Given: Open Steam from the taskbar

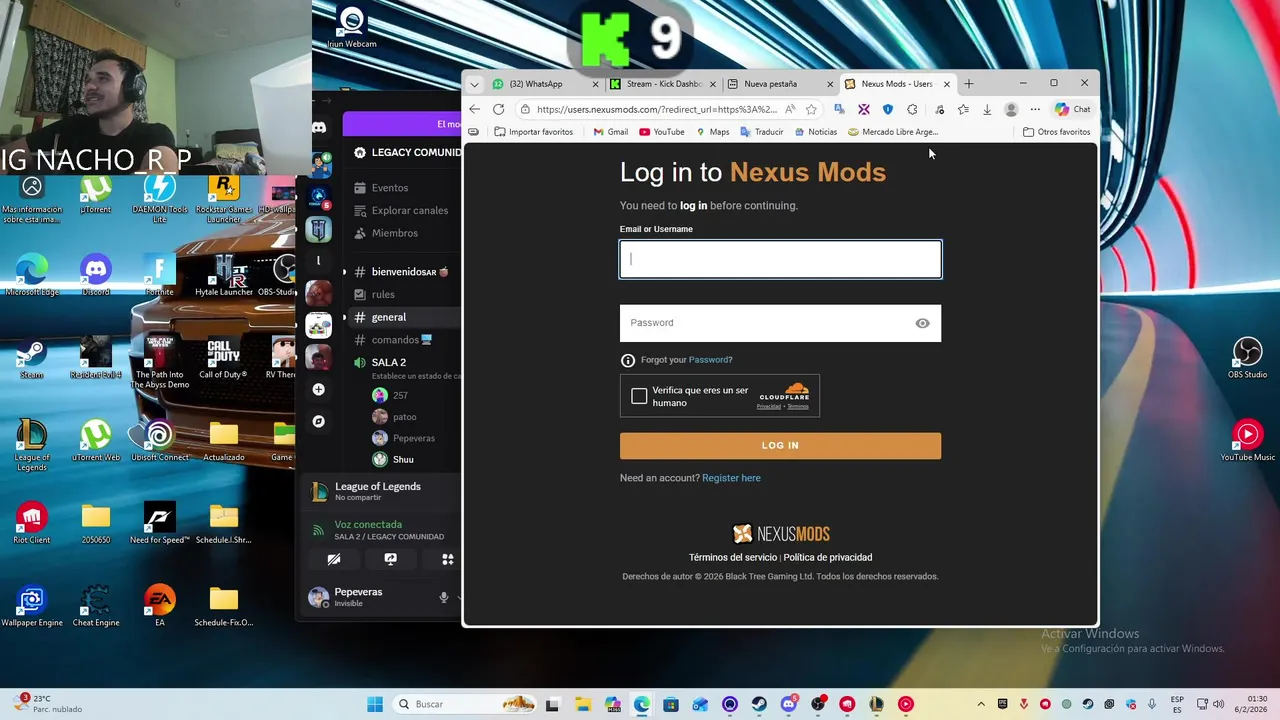Looking at the screenshot, I should click(x=759, y=704).
